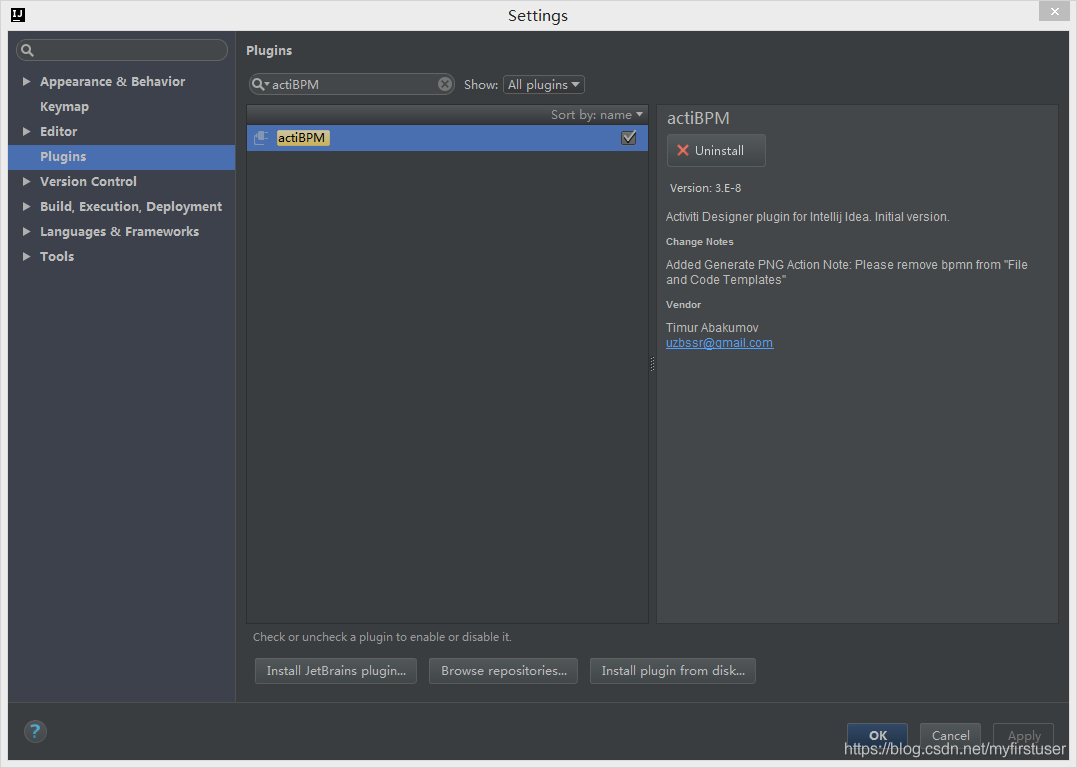Click the Timur Abakumov vendor name
Image resolution: width=1077 pixels, height=768 pixels.
click(x=712, y=328)
